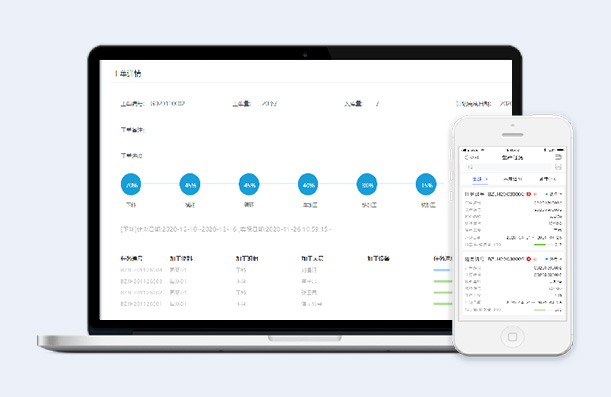Screen dimensions: 611x397
Task: Click the 40% progress step circle
Action: pyautogui.click(x=308, y=184)
